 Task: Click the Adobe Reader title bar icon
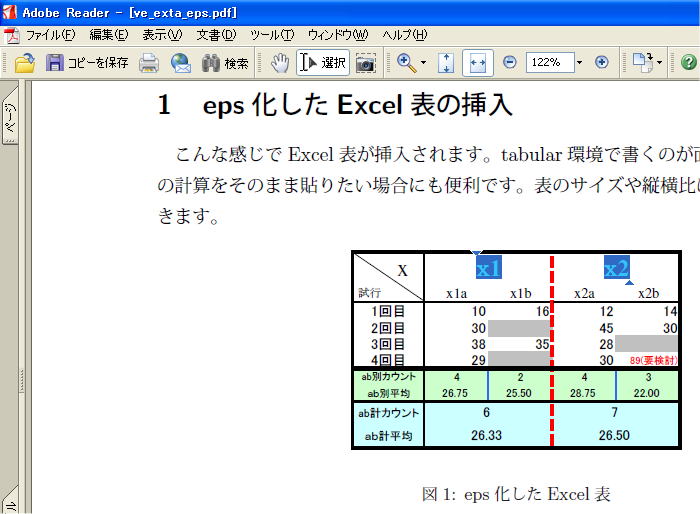(x=9, y=12)
